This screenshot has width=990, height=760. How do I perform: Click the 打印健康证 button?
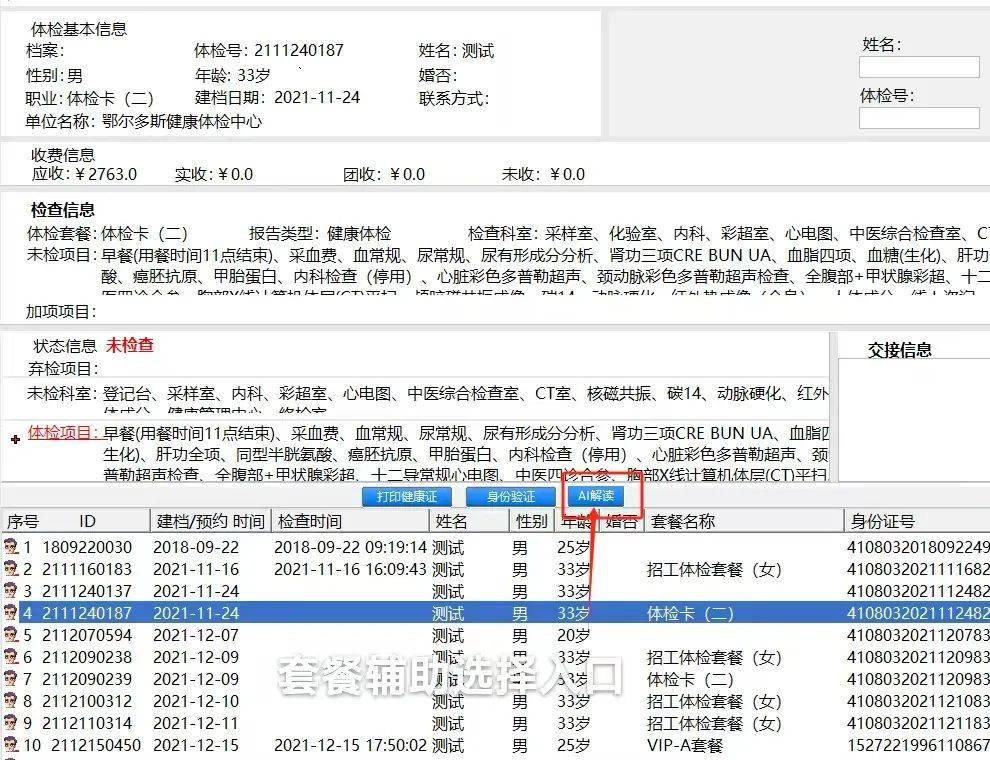pos(405,496)
